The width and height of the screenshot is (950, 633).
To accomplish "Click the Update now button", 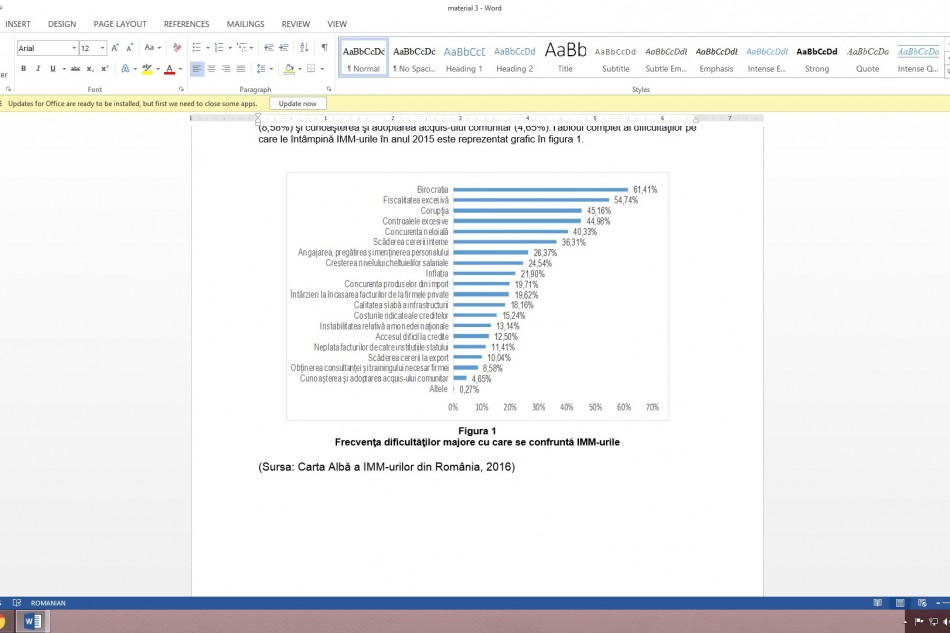I will pos(297,103).
